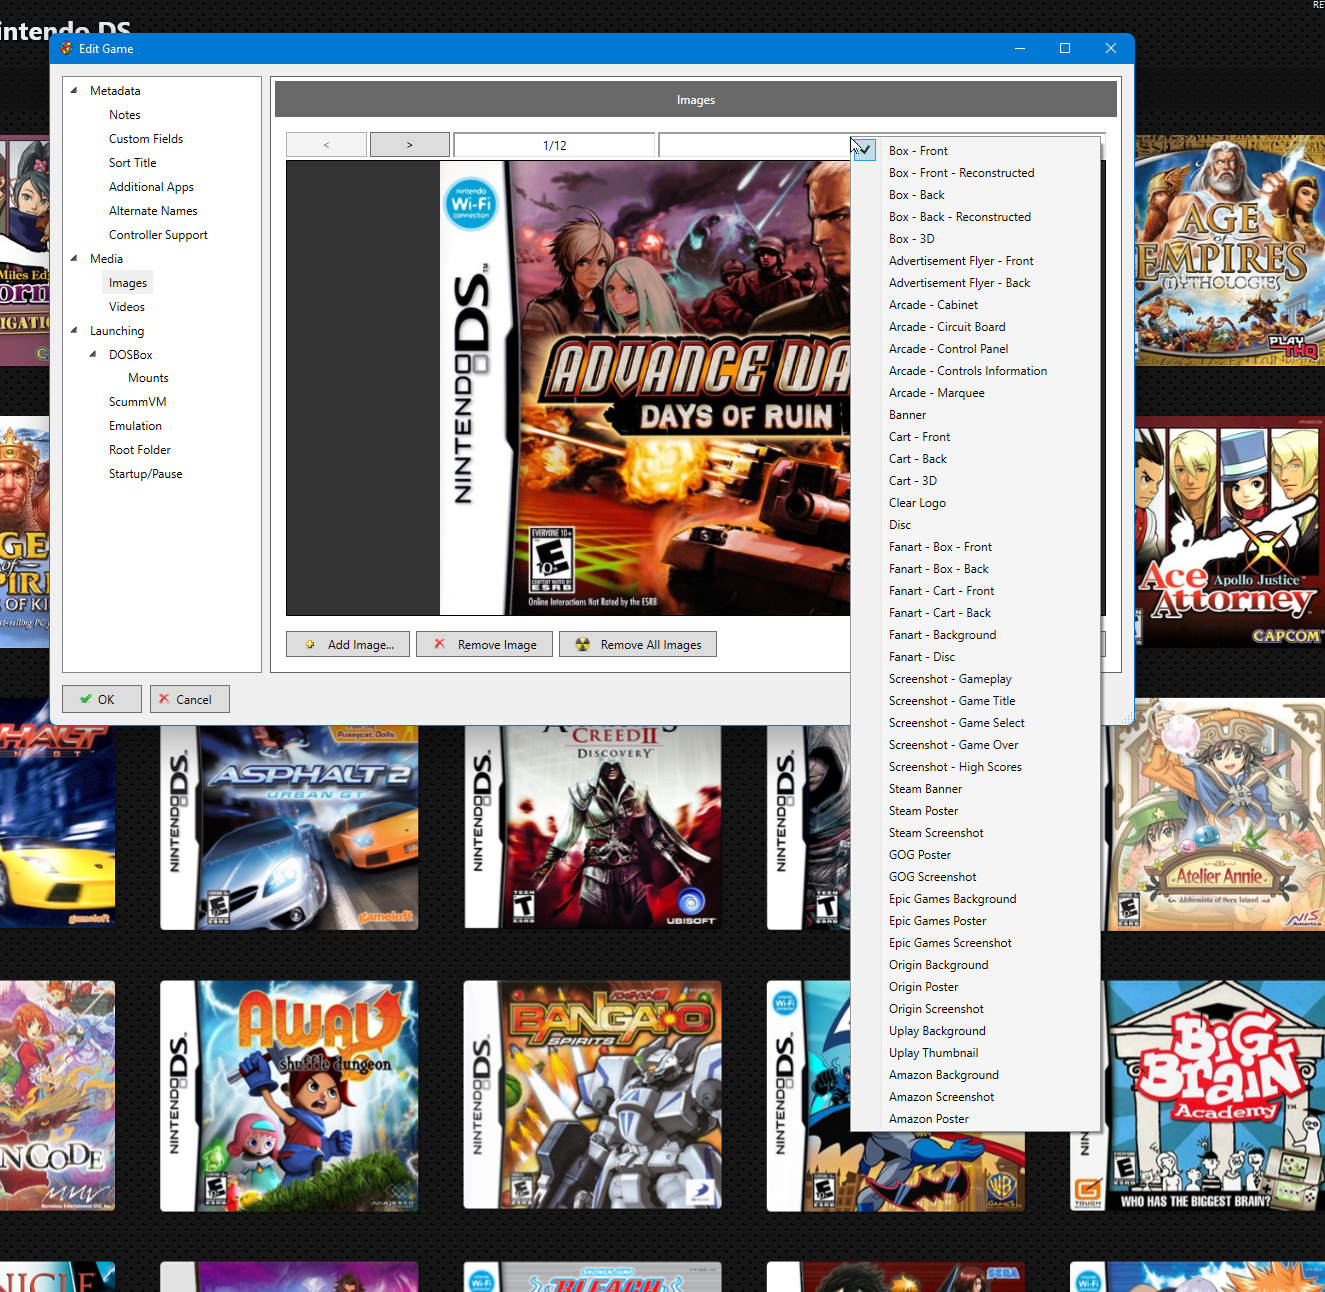This screenshot has height=1292, width=1325.
Task: Click the LaunchBox icon in Edit Game title bar
Action: pos(66,48)
